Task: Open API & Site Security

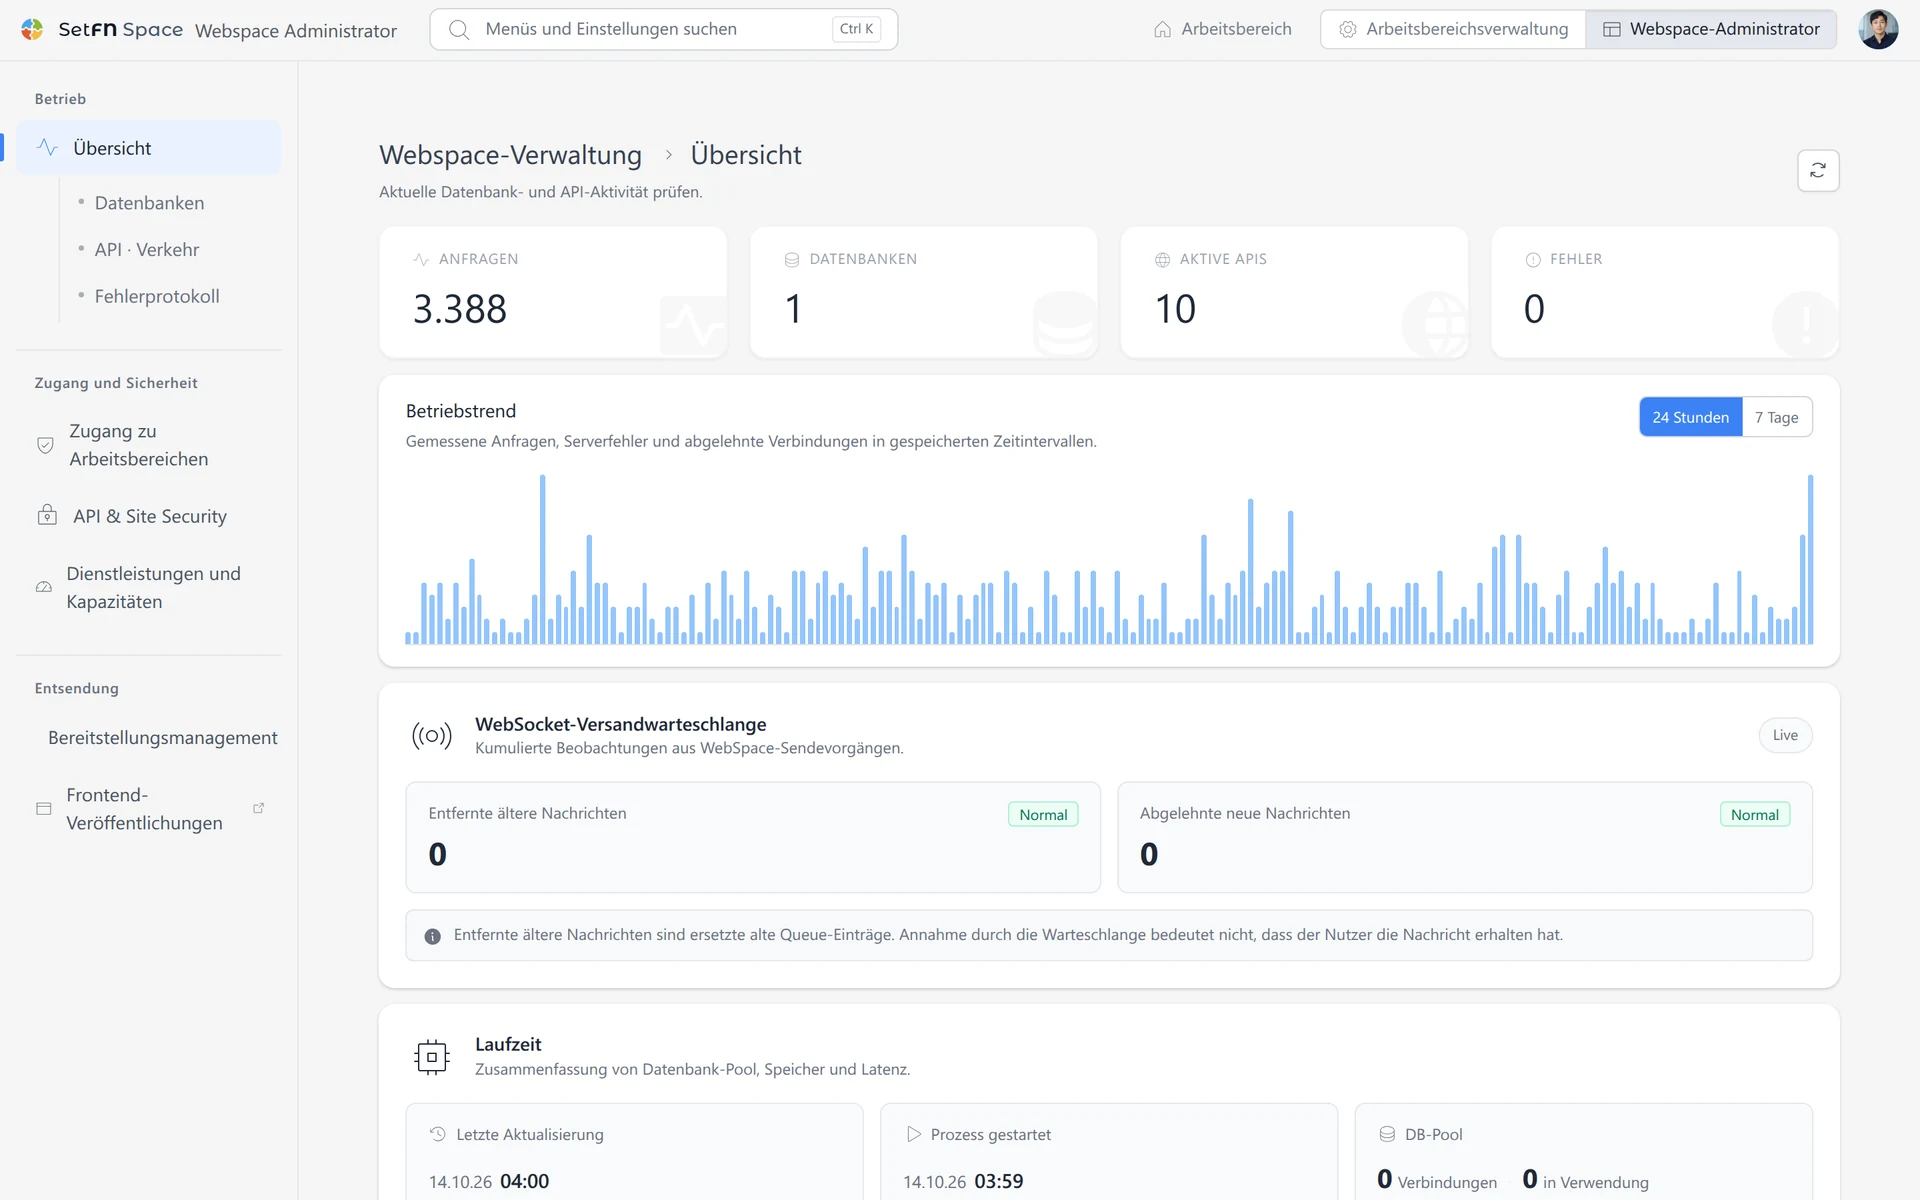Action: coord(149,516)
